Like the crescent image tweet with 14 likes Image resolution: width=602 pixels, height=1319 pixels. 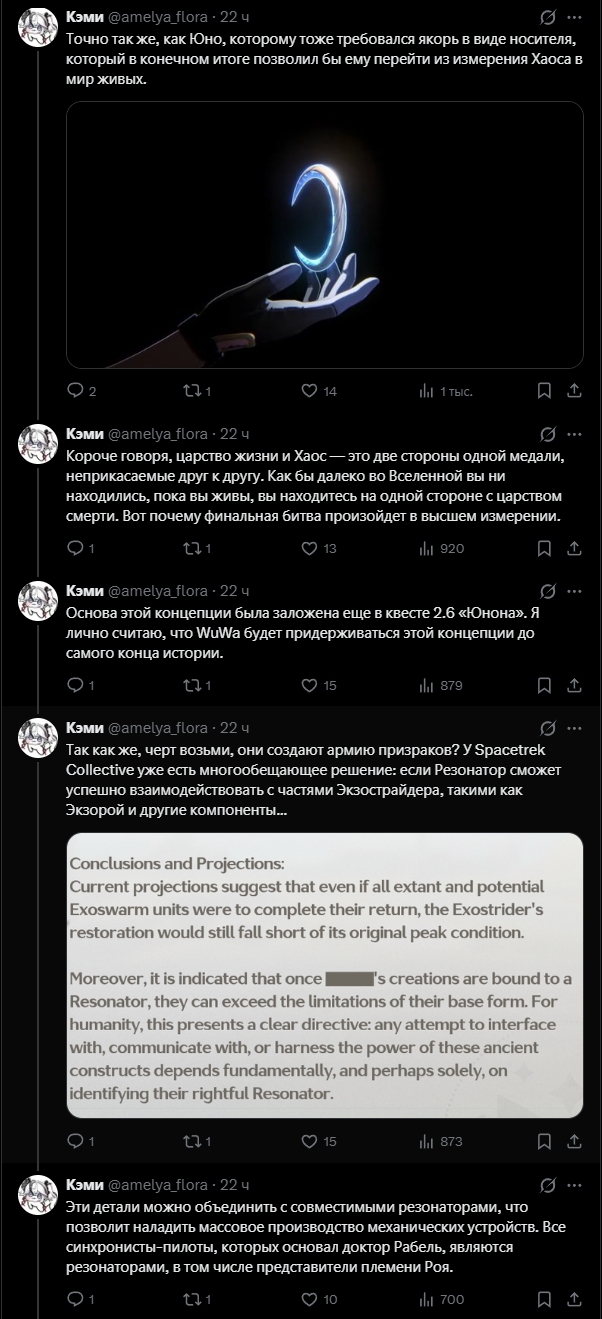(x=310, y=391)
